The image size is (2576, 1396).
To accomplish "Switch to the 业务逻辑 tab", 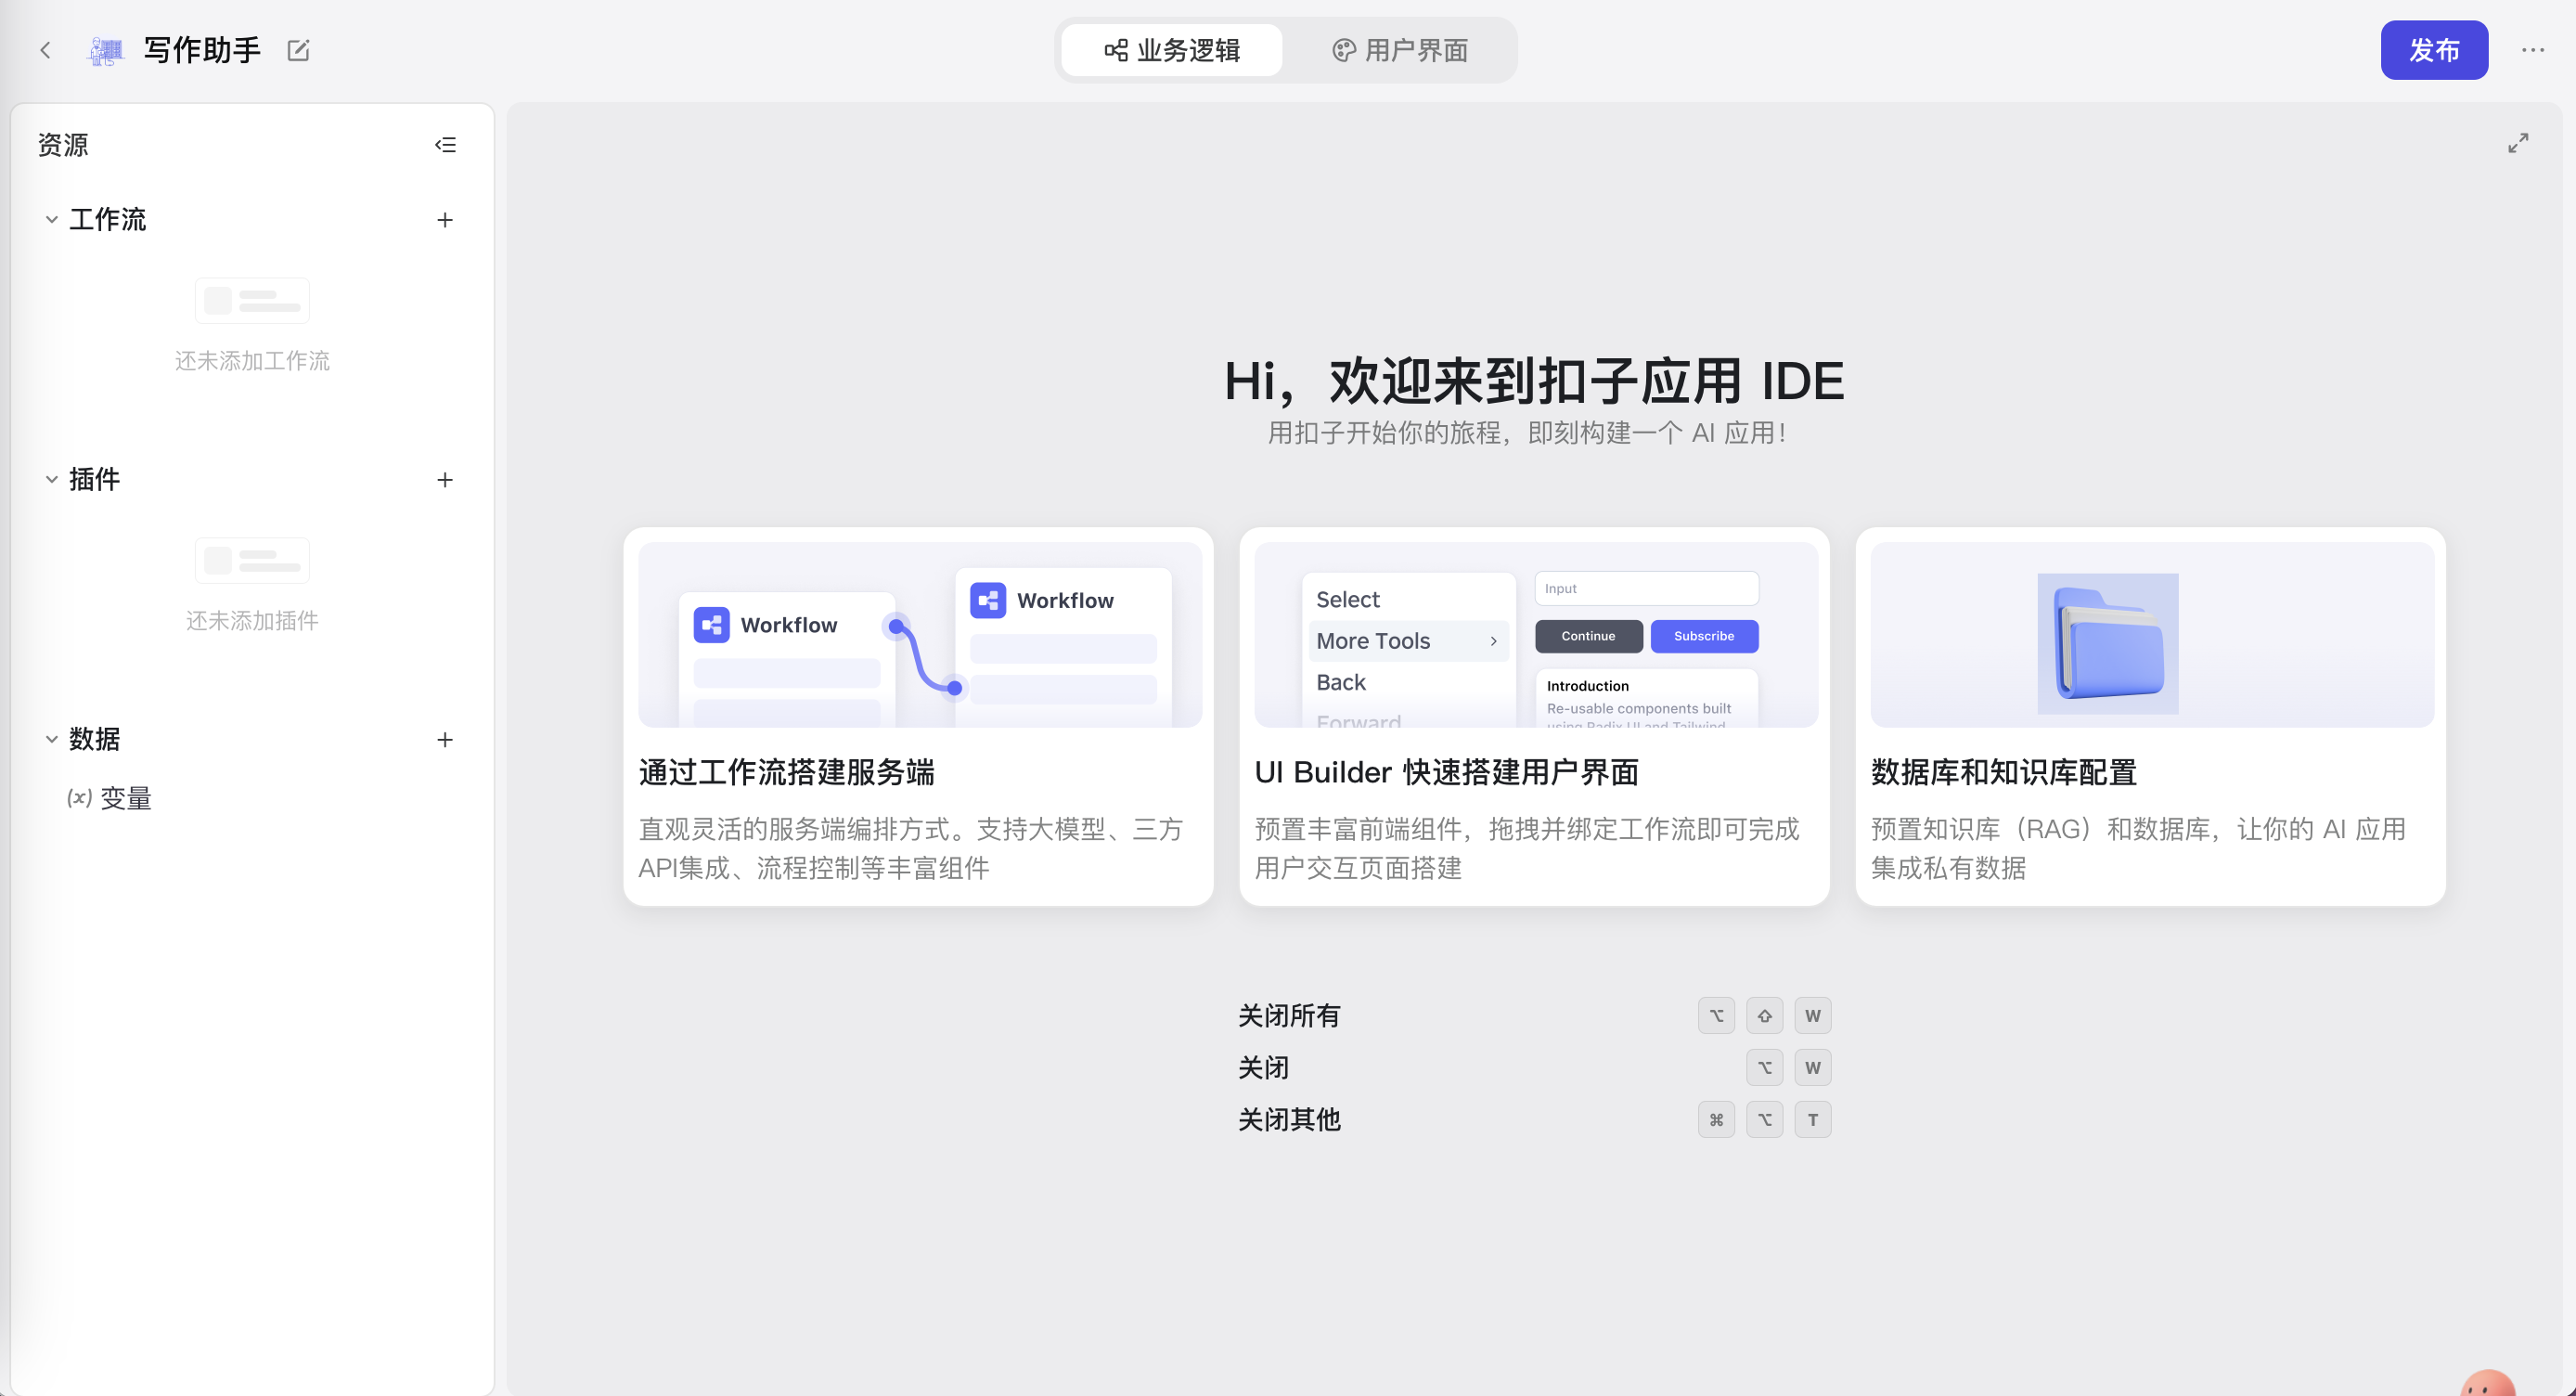I will (x=1172, y=50).
